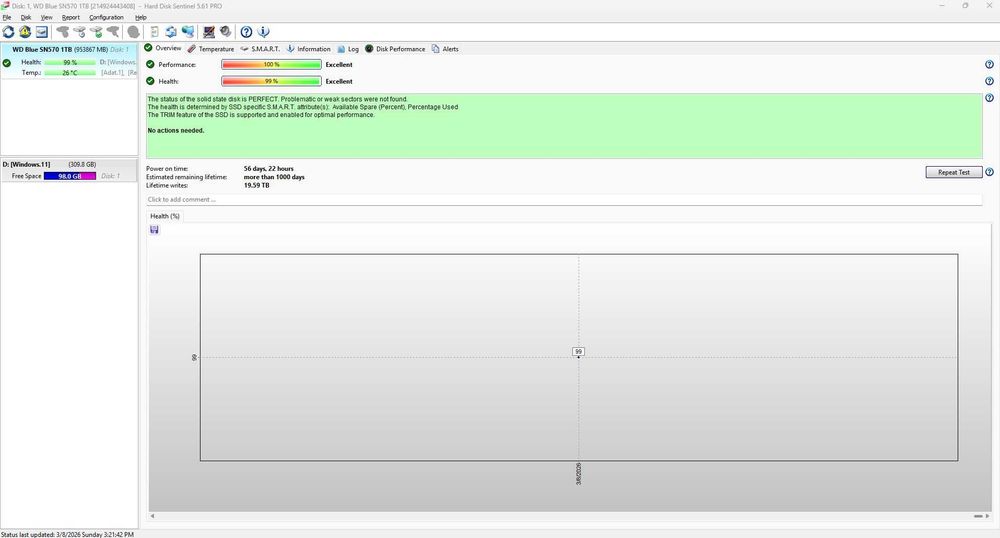Click the graph scrollbar left arrow
The height and width of the screenshot is (538, 1000).
coord(152,516)
